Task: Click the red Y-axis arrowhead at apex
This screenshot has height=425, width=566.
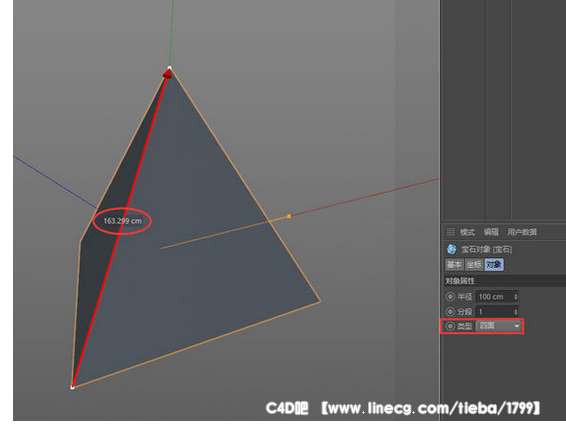Action: pyautogui.click(x=167, y=74)
